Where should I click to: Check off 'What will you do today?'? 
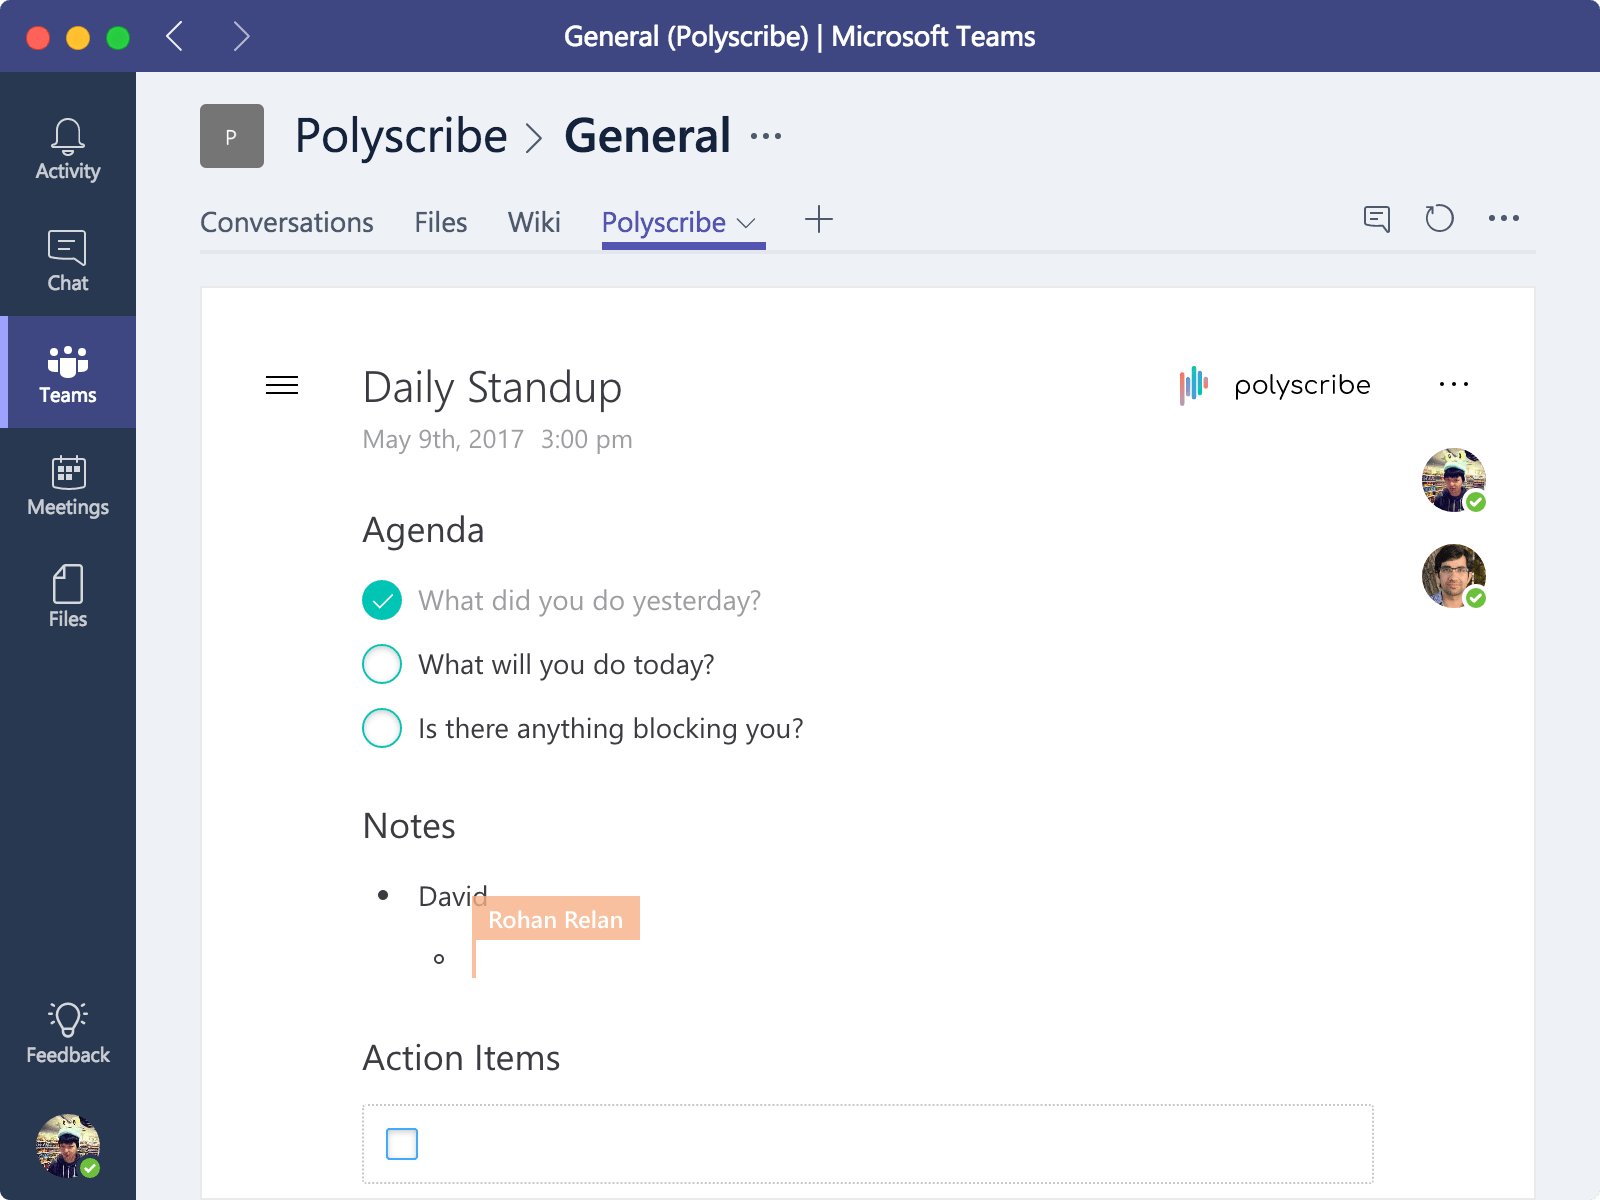click(381, 664)
